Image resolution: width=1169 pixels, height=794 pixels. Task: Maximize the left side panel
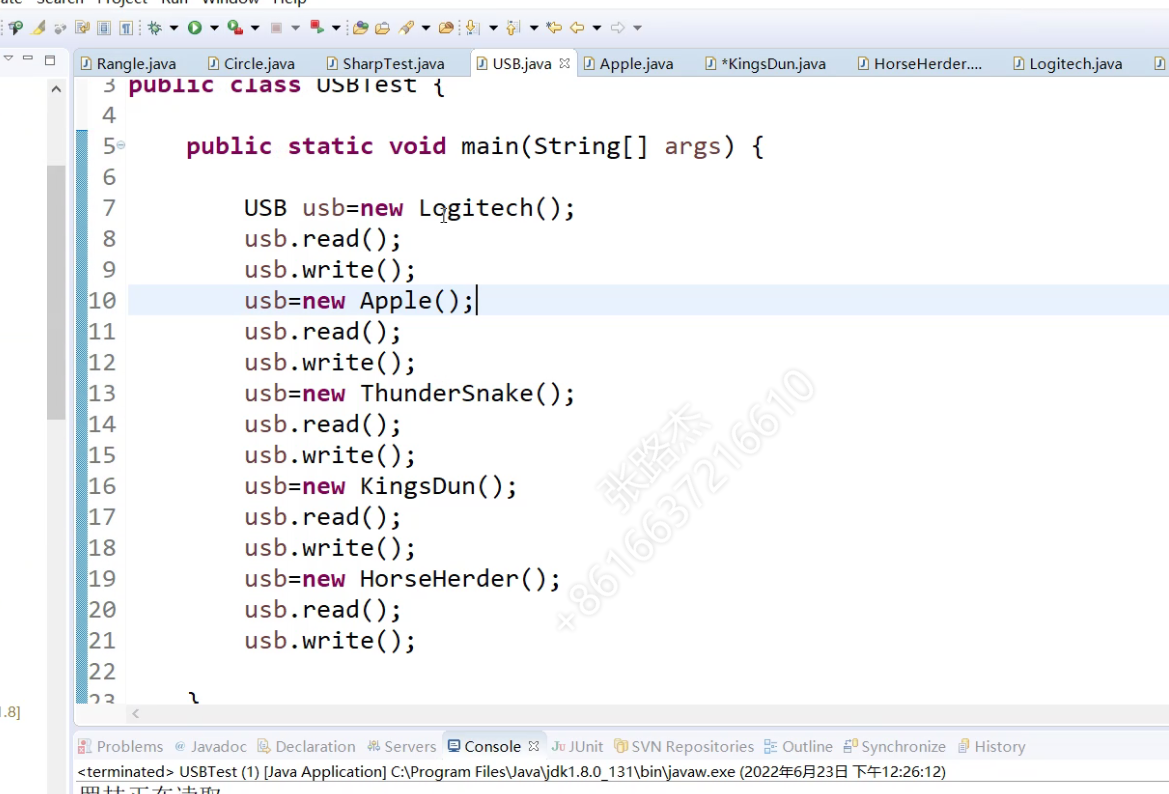click(50, 60)
